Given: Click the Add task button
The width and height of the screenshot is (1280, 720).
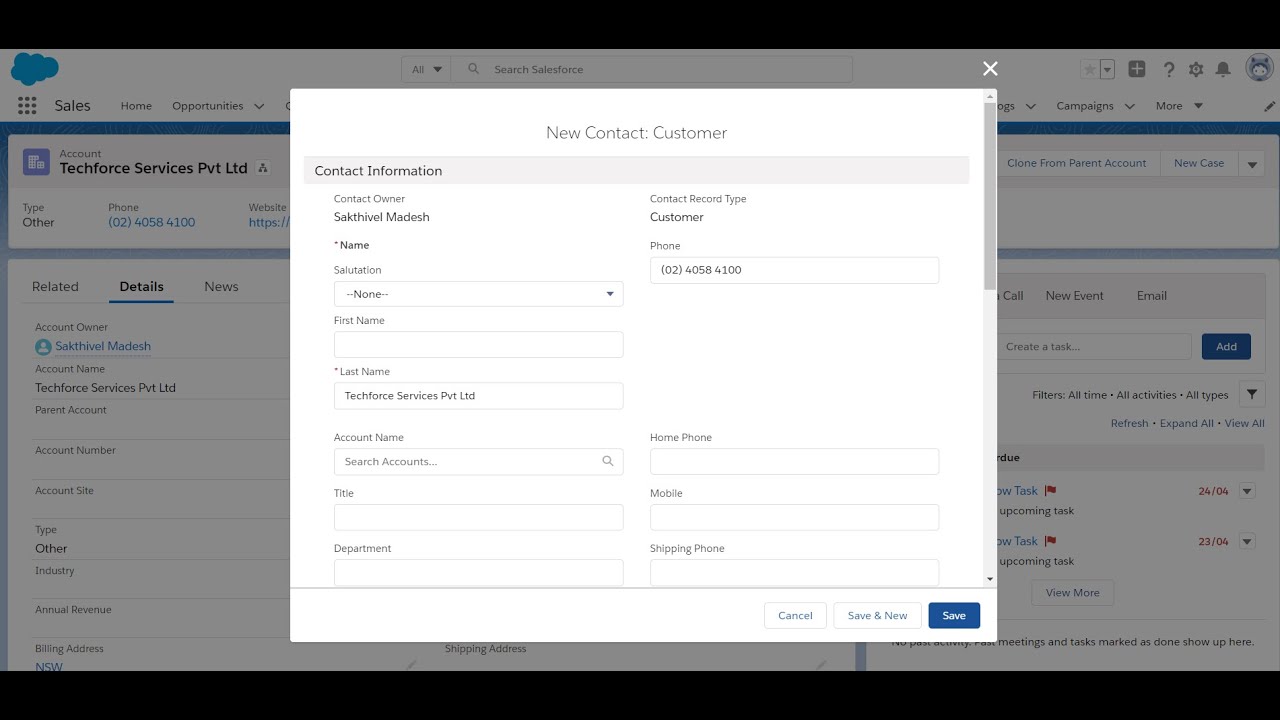Looking at the screenshot, I should pyautogui.click(x=1226, y=346).
